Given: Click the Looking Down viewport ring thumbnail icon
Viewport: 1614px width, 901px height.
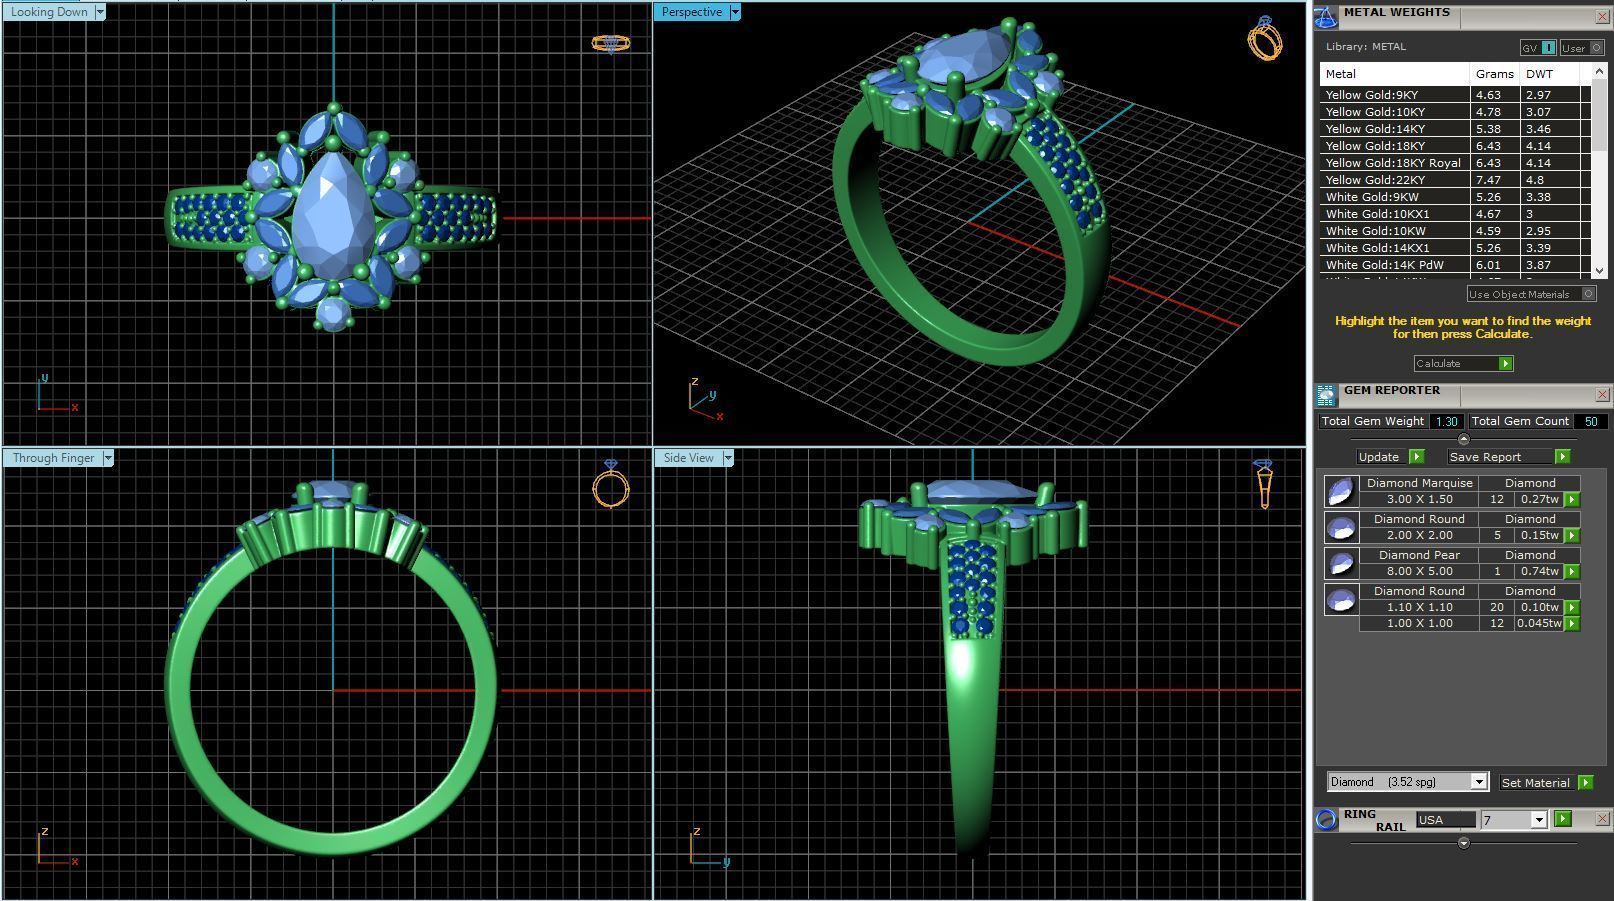Looking at the screenshot, I should click(x=610, y=43).
